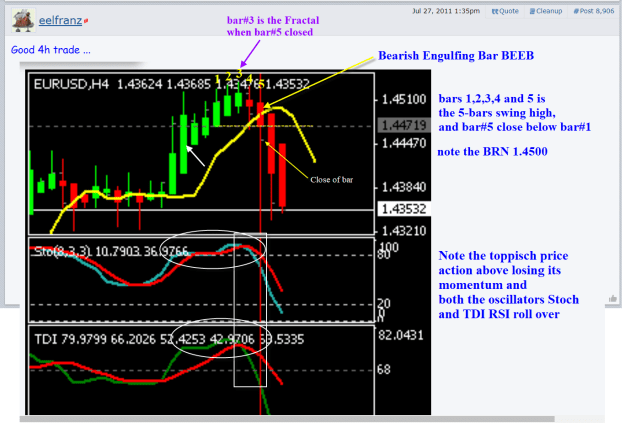Click the "note the BRN 1.4500" text

[x=492, y=152]
